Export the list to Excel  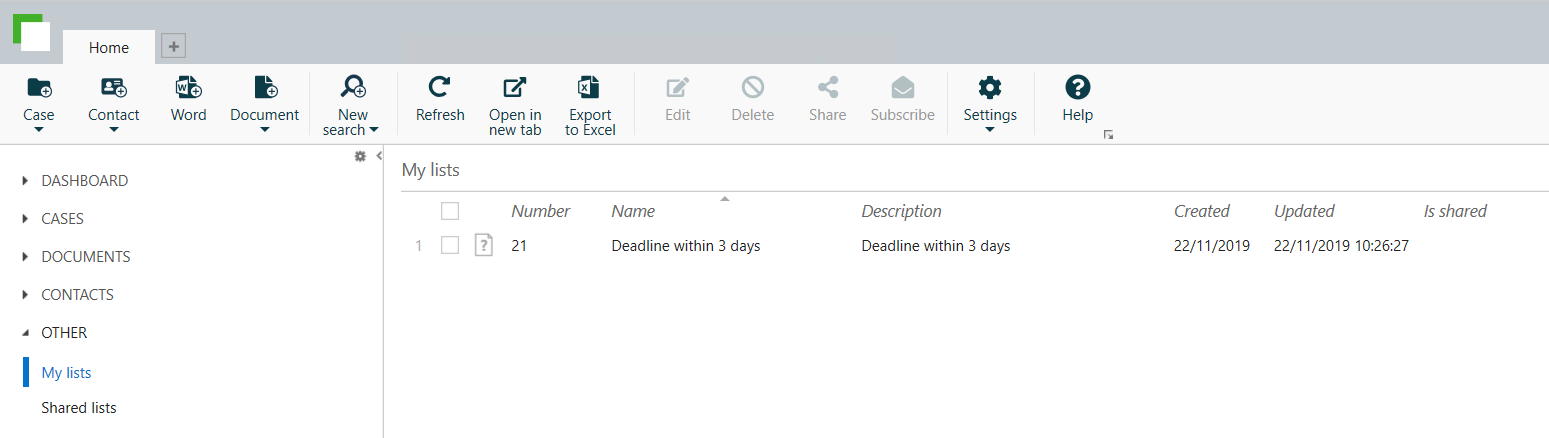[590, 88]
